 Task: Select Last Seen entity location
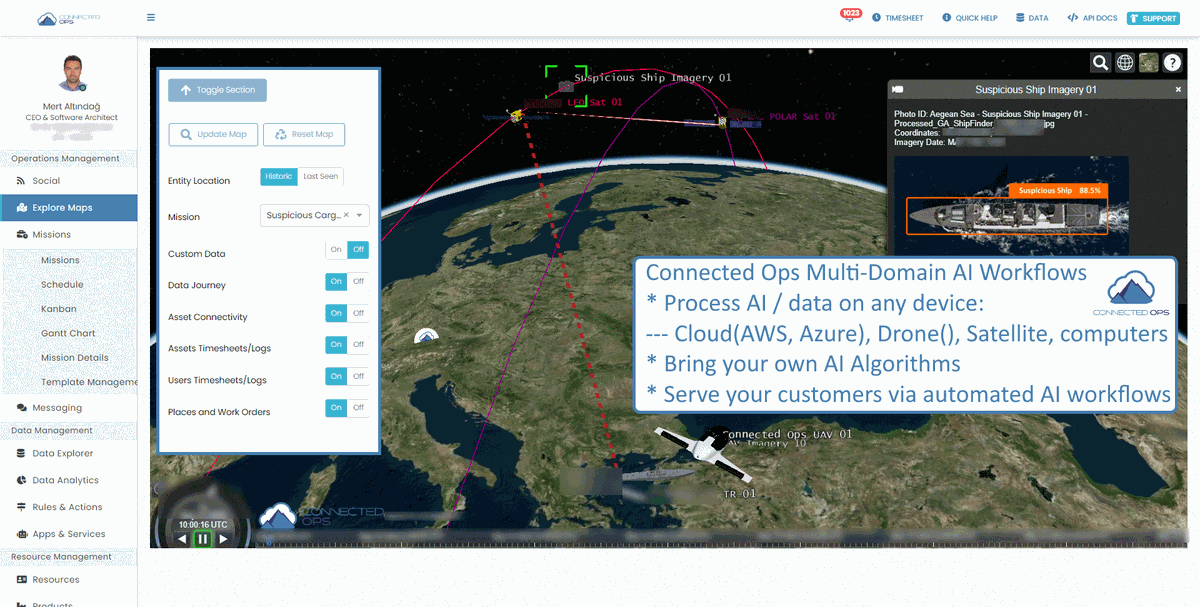click(x=320, y=176)
